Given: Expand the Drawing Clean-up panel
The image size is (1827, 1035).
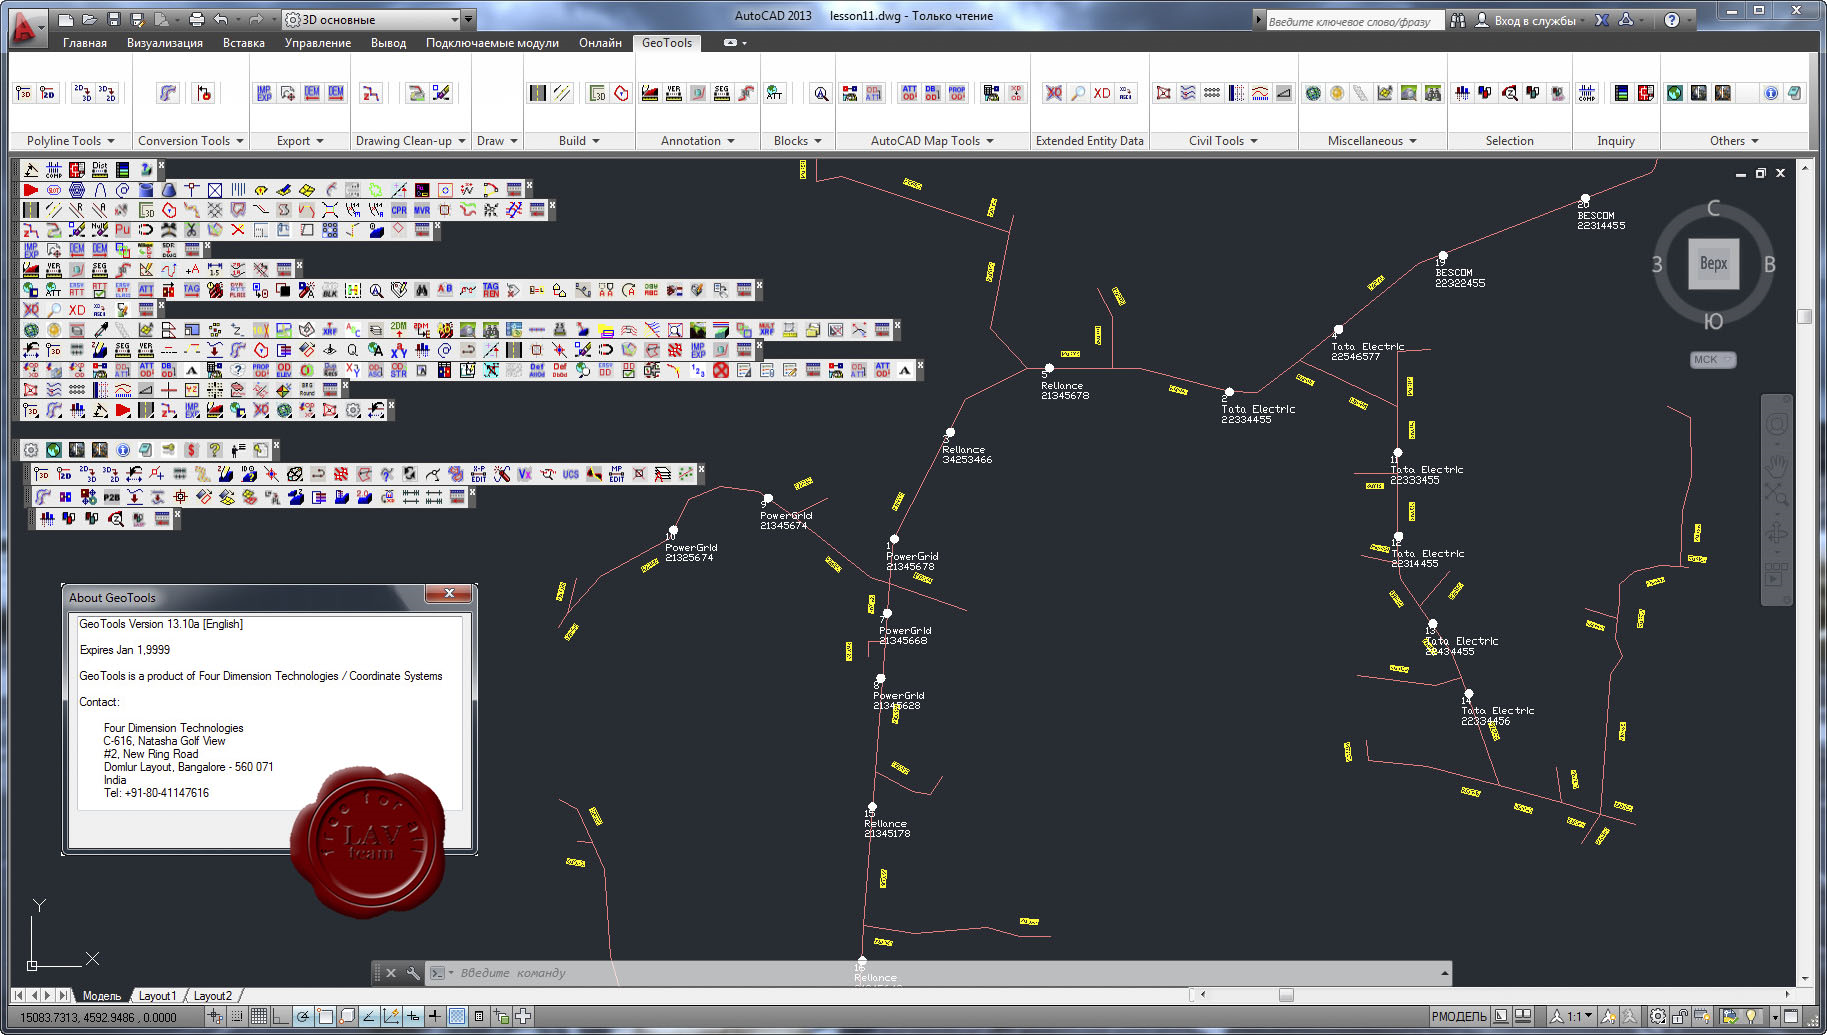Looking at the screenshot, I should pos(411,141).
